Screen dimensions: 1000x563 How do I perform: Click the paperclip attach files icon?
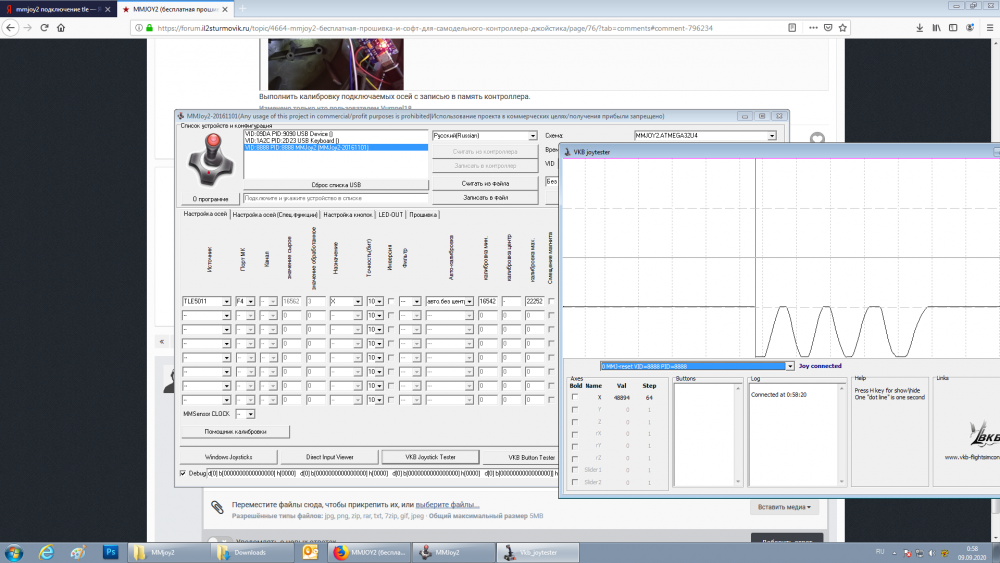pos(217,507)
